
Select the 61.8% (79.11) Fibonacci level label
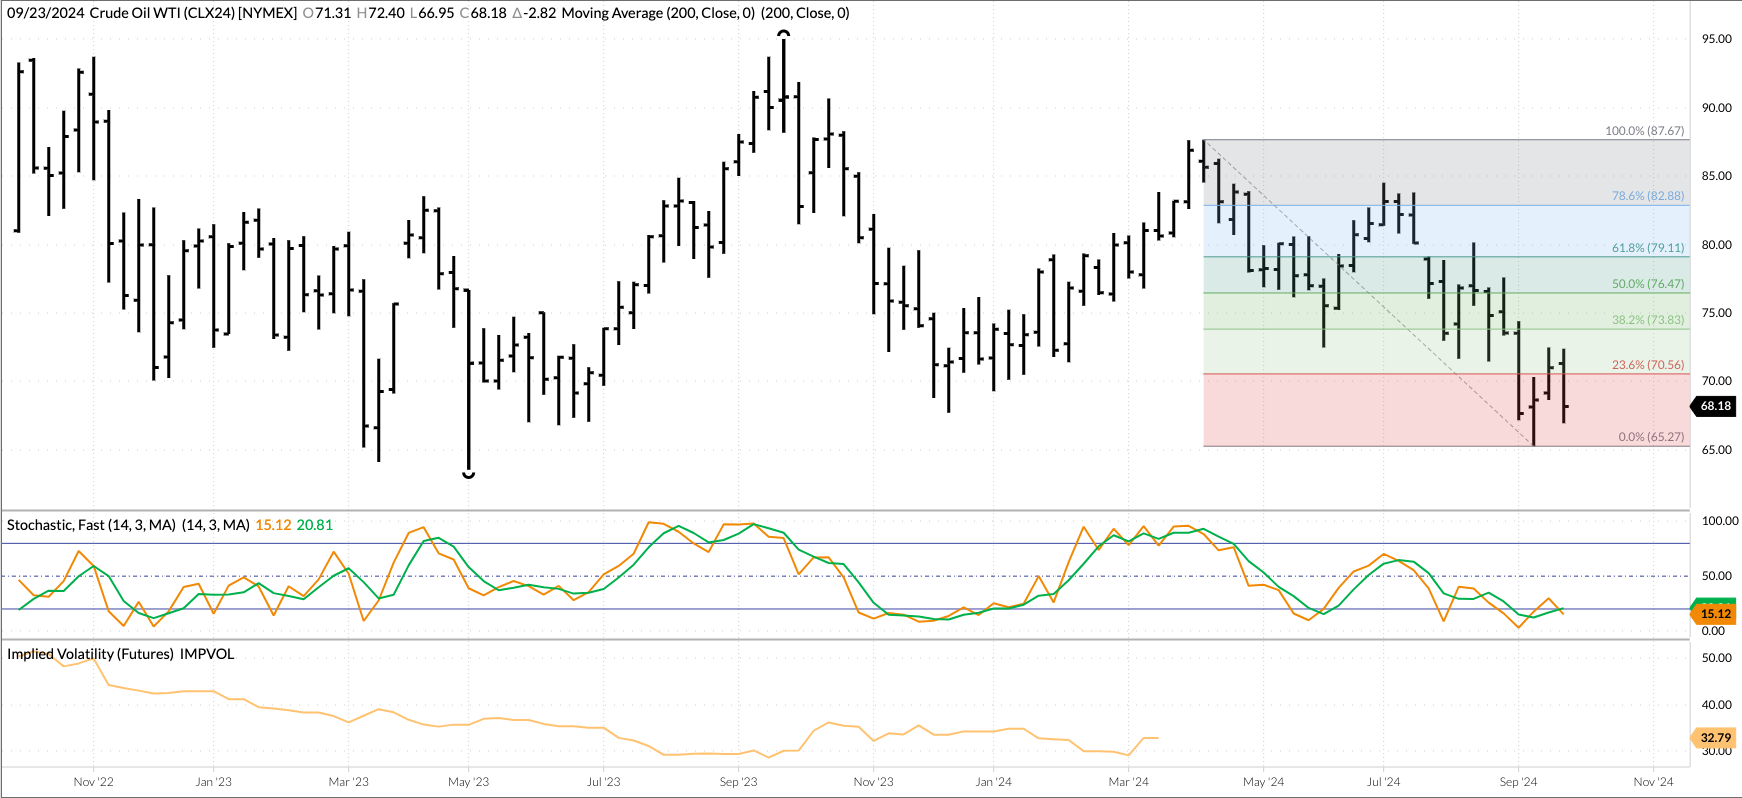tap(1647, 248)
